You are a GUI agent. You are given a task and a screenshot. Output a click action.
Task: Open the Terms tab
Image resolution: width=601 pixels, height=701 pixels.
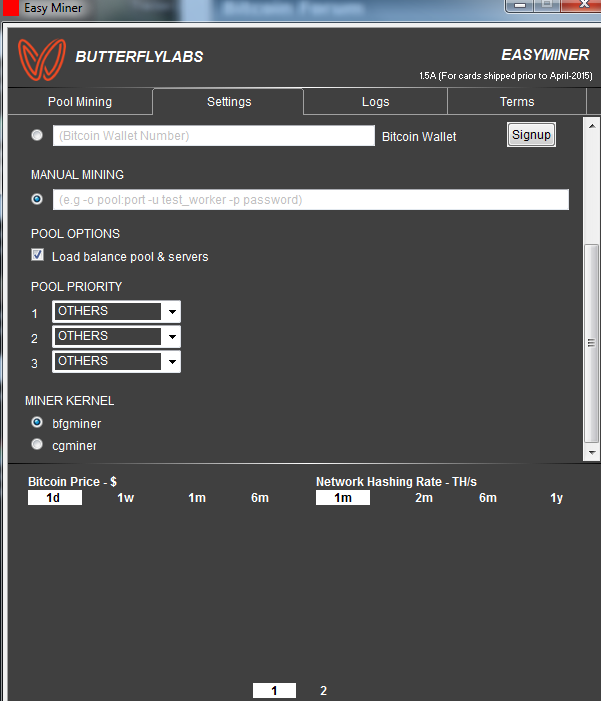pos(517,101)
